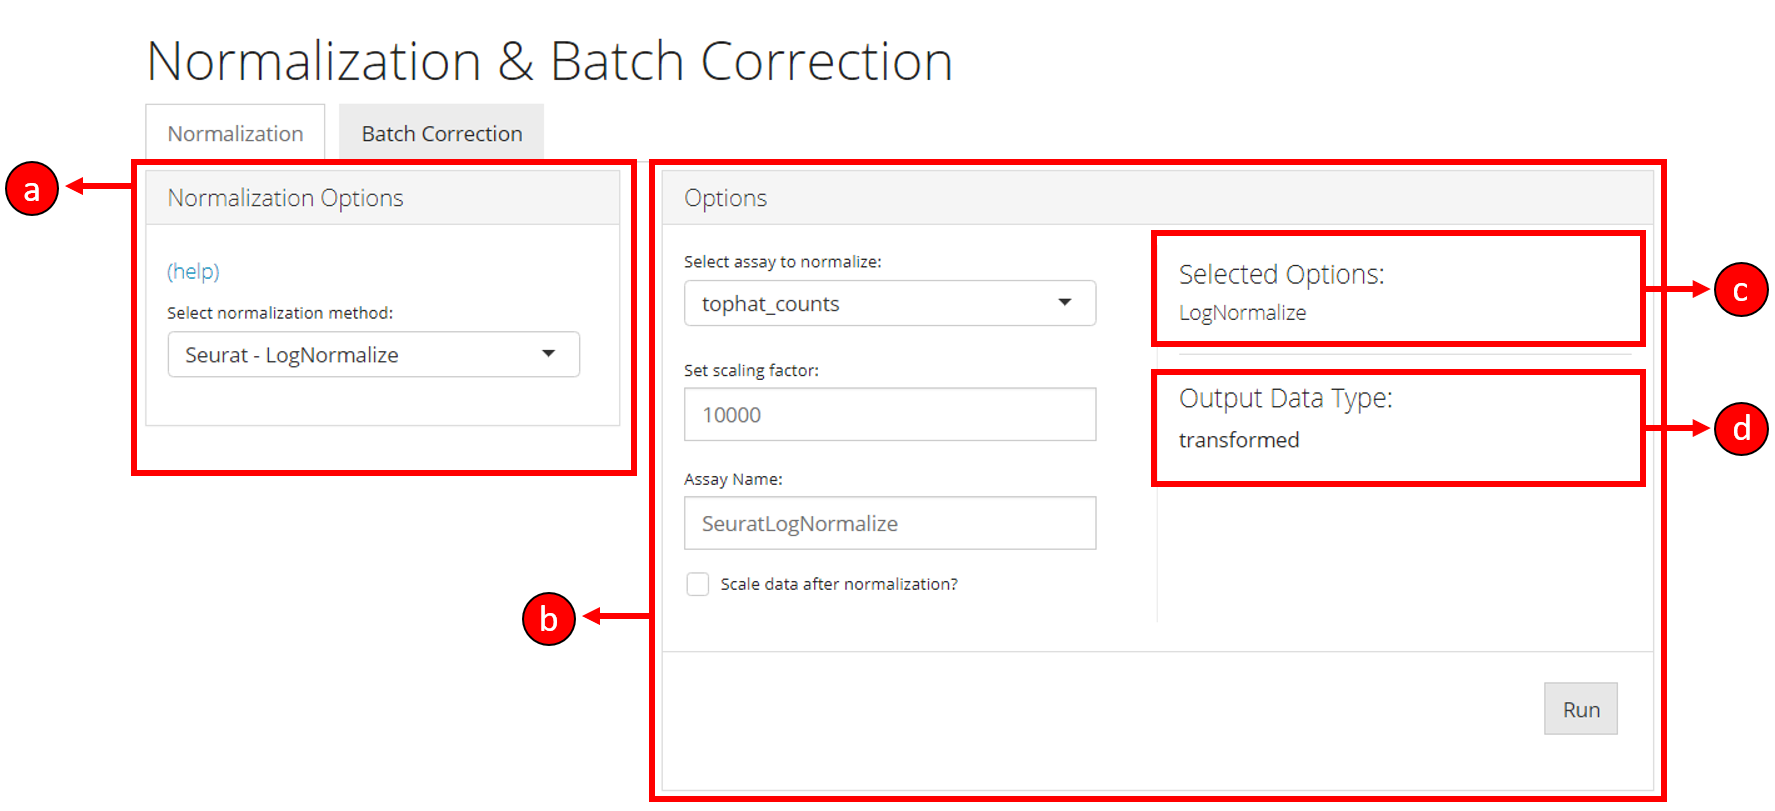Click the transformed output type text
This screenshot has width=1775, height=811.
pos(1238,440)
